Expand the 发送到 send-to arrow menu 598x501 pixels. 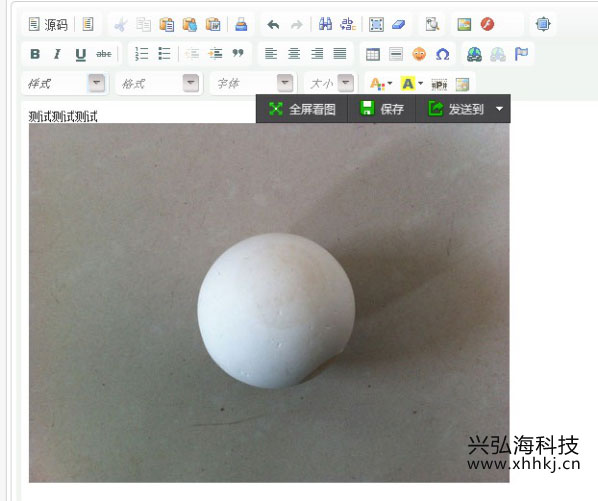(500, 109)
